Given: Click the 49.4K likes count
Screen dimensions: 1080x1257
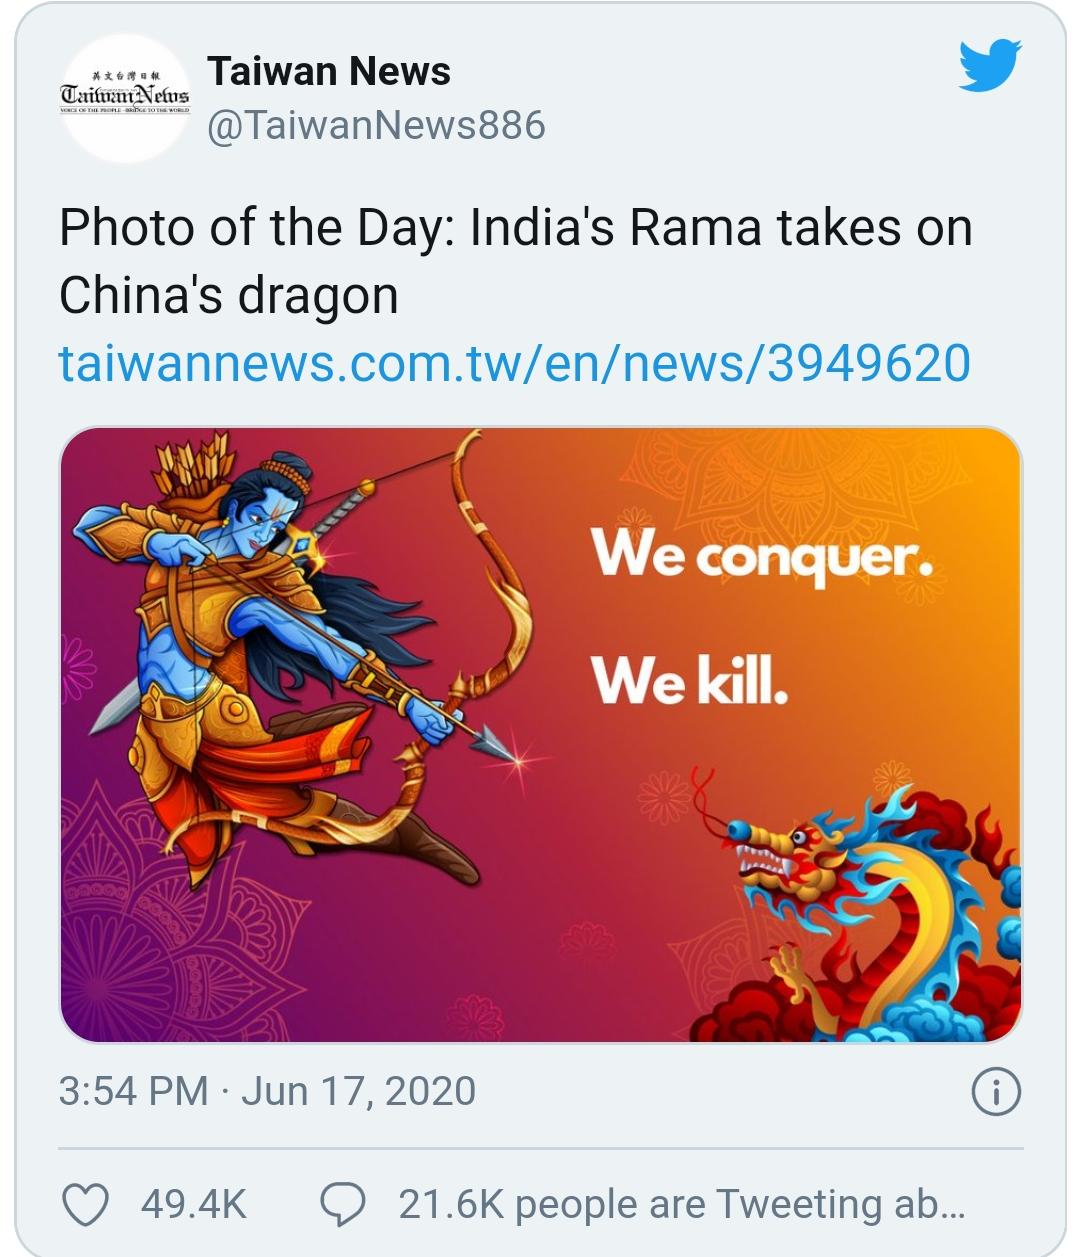Looking at the screenshot, I should [x=193, y=1204].
